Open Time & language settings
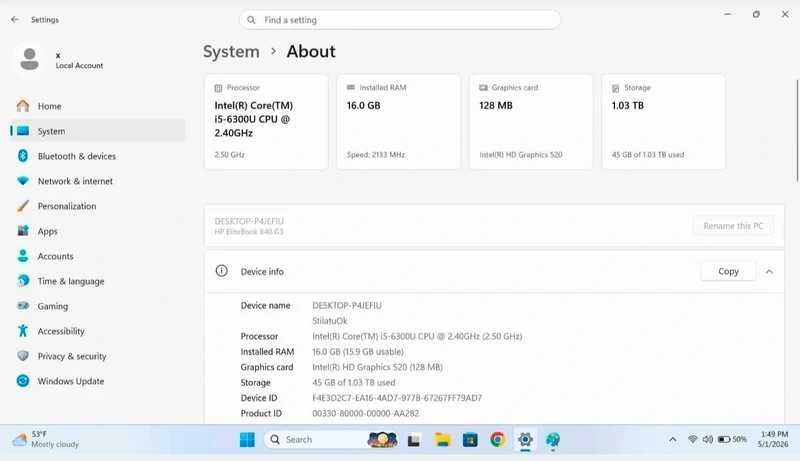The height and width of the screenshot is (461, 800). coord(97,280)
